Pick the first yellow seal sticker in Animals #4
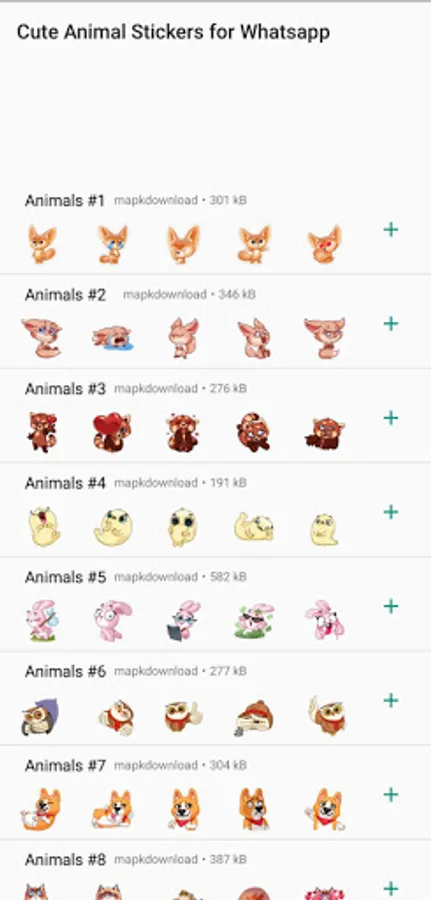This screenshot has width=431, height=900. click(x=44, y=526)
